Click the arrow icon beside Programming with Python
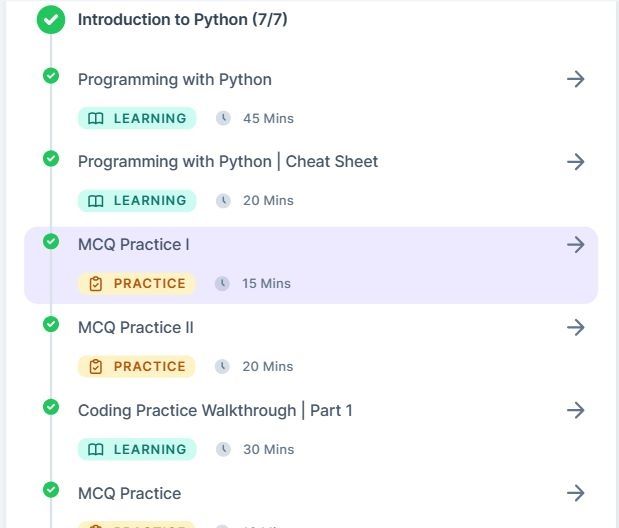Viewport: 619px width, 528px height. 576,79
